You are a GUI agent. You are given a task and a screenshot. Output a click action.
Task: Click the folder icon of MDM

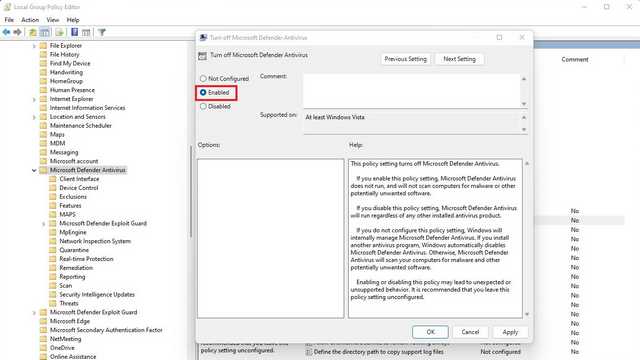pyautogui.click(x=43, y=143)
